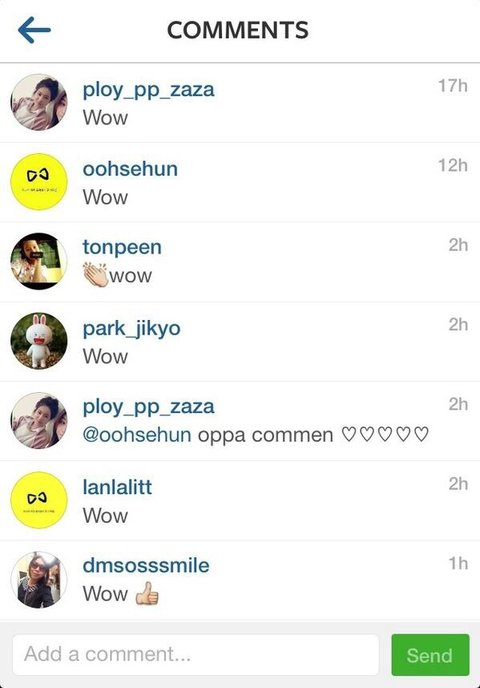Open park_jikyo's username link
Screen dimensions: 480x688
click(x=132, y=329)
